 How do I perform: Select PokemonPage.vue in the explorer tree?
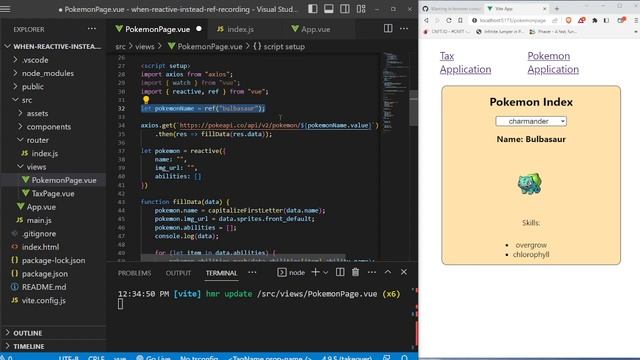coord(53,180)
